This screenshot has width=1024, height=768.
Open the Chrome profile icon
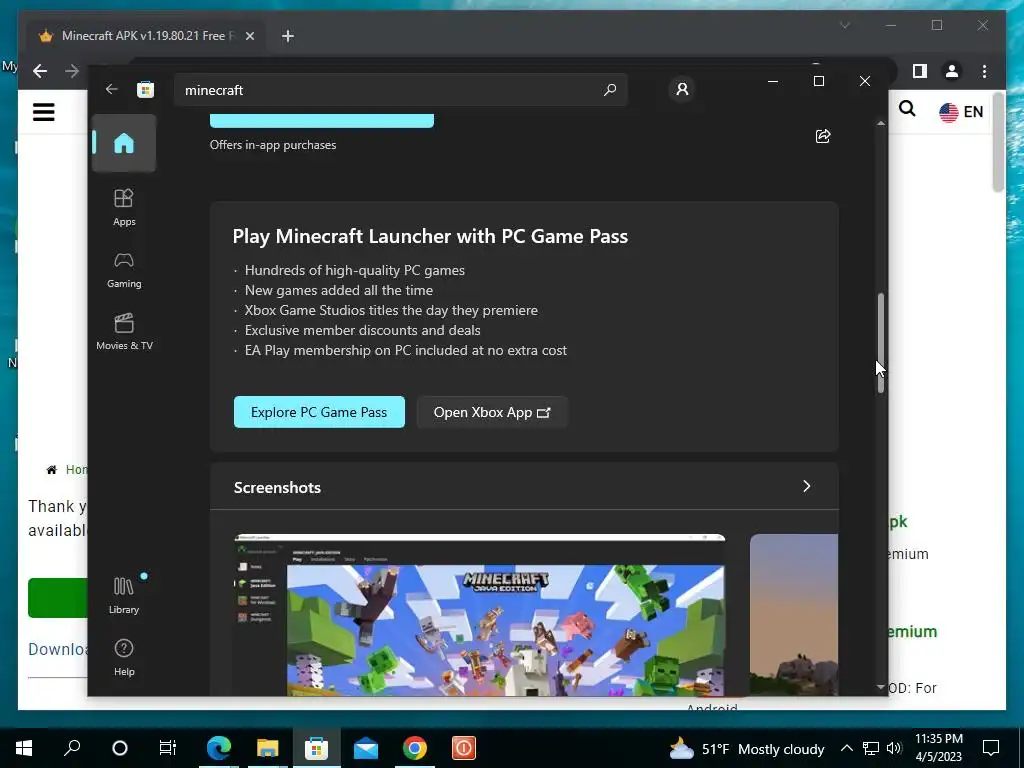pos(952,71)
